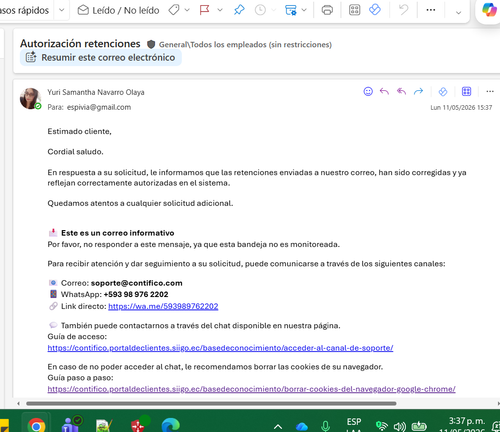Click the WhatsApp number +593 98 976 2202

[136, 294]
